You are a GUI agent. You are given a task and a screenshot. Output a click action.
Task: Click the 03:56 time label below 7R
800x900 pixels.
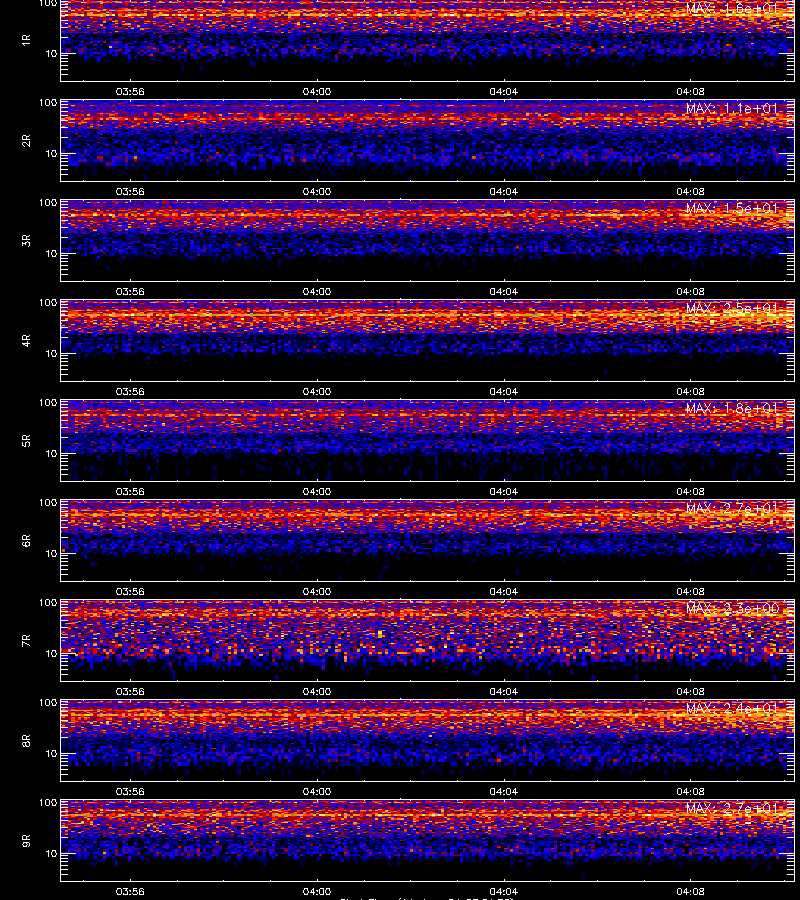coord(130,692)
